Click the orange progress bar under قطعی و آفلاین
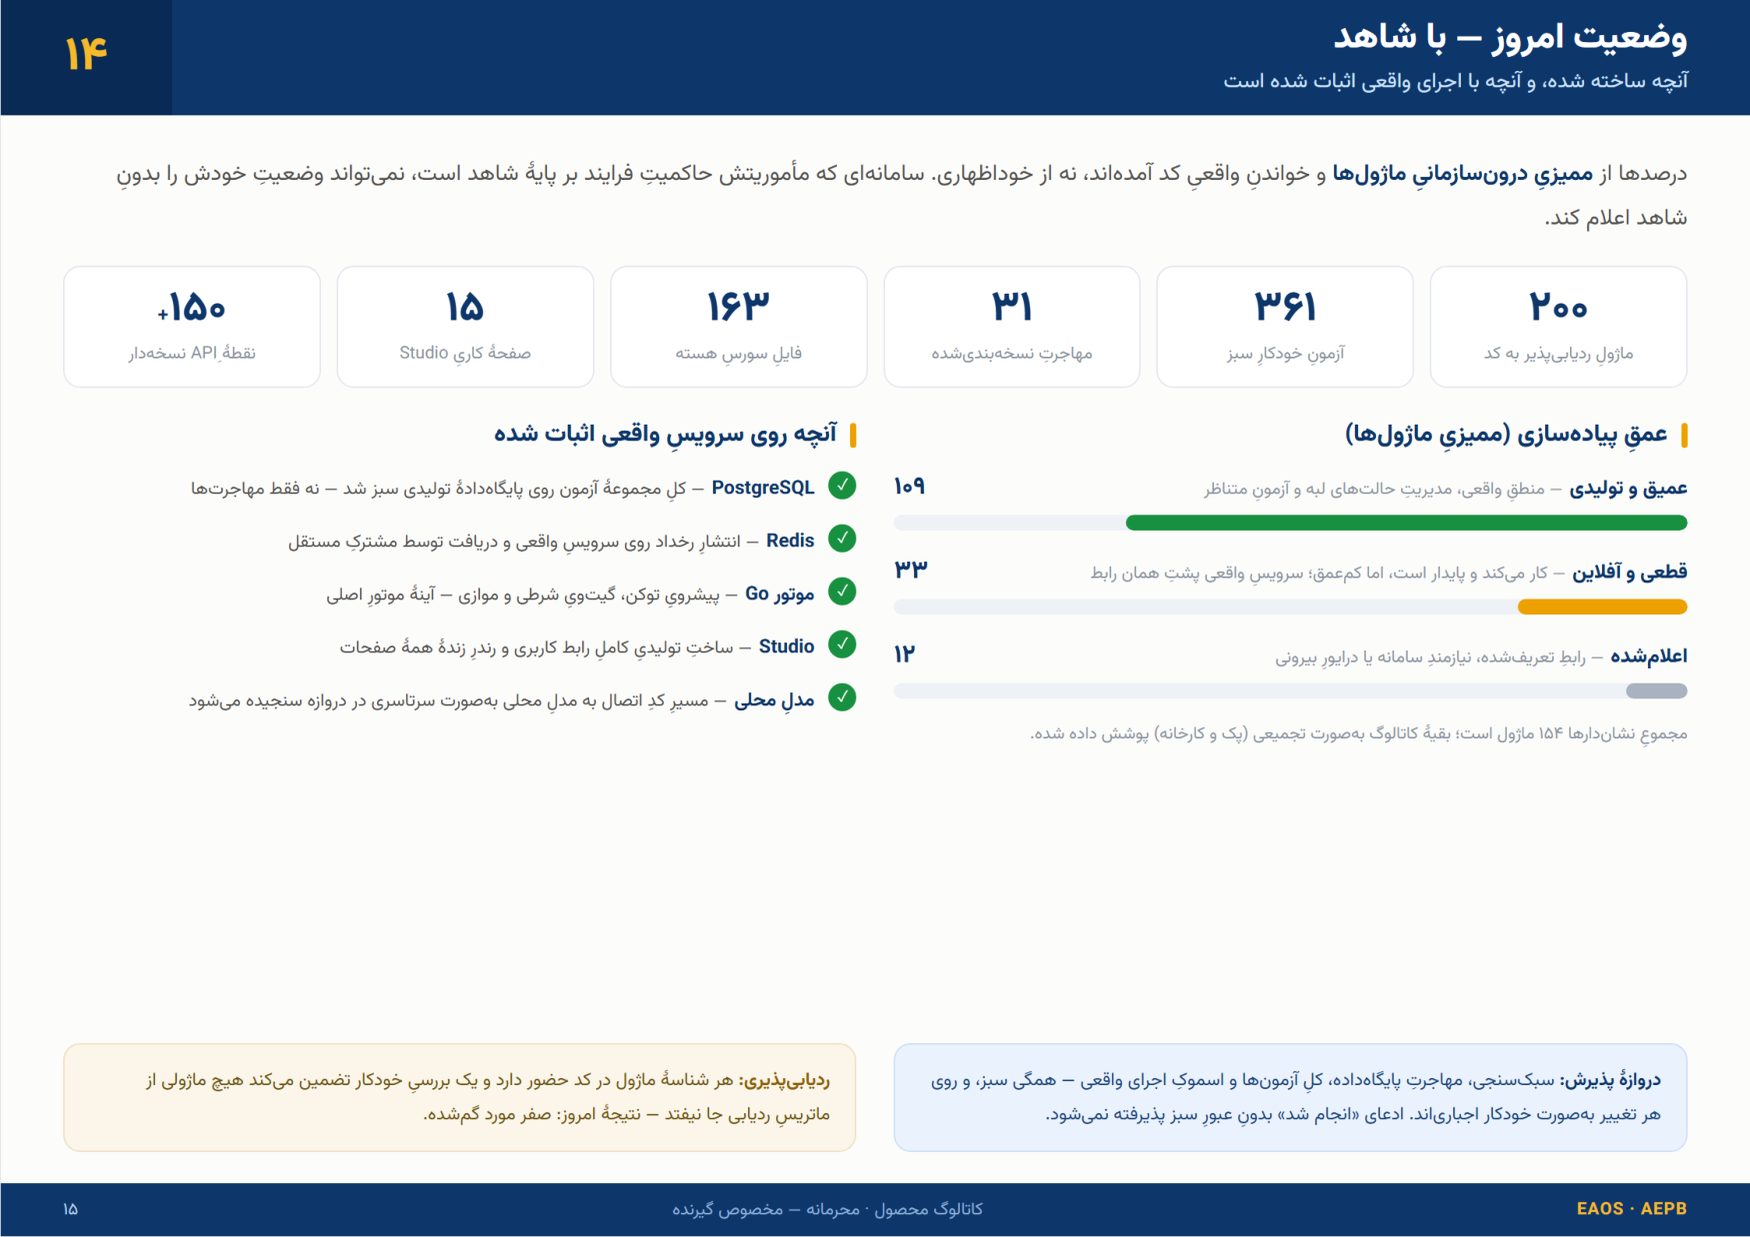1750x1237 pixels. click(x=1602, y=606)
